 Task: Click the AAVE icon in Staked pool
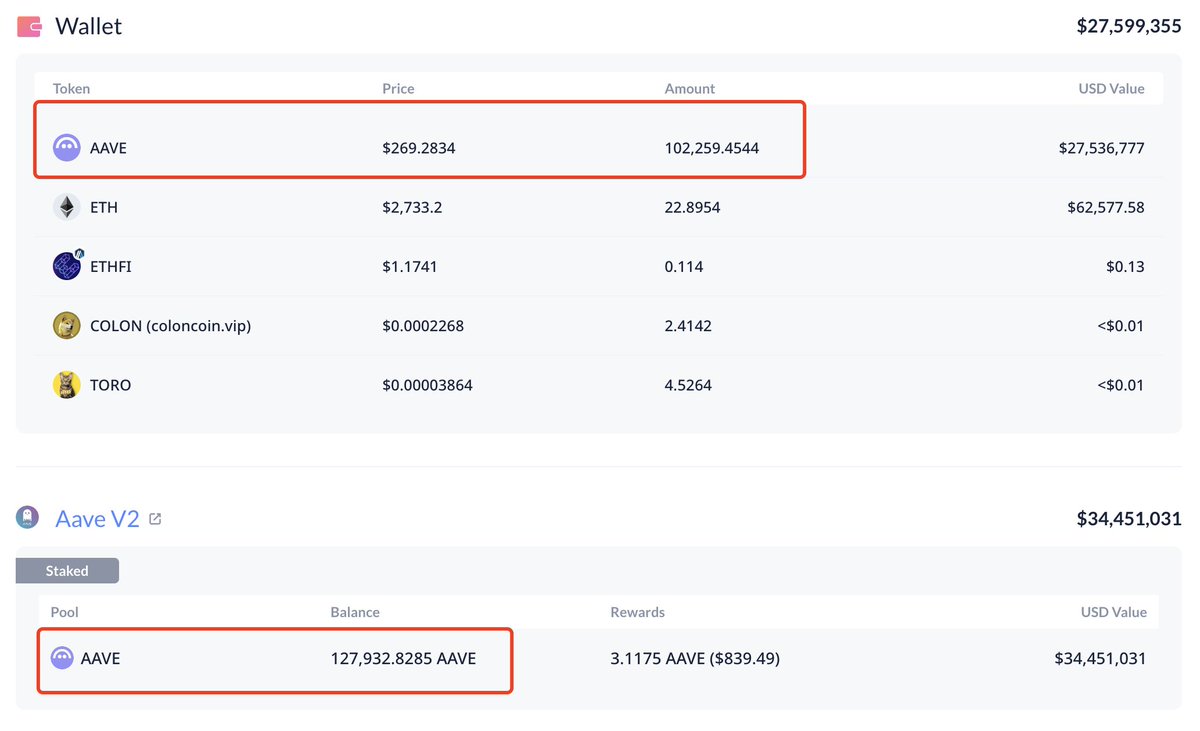pyautogui.click(x=62, y=658)
